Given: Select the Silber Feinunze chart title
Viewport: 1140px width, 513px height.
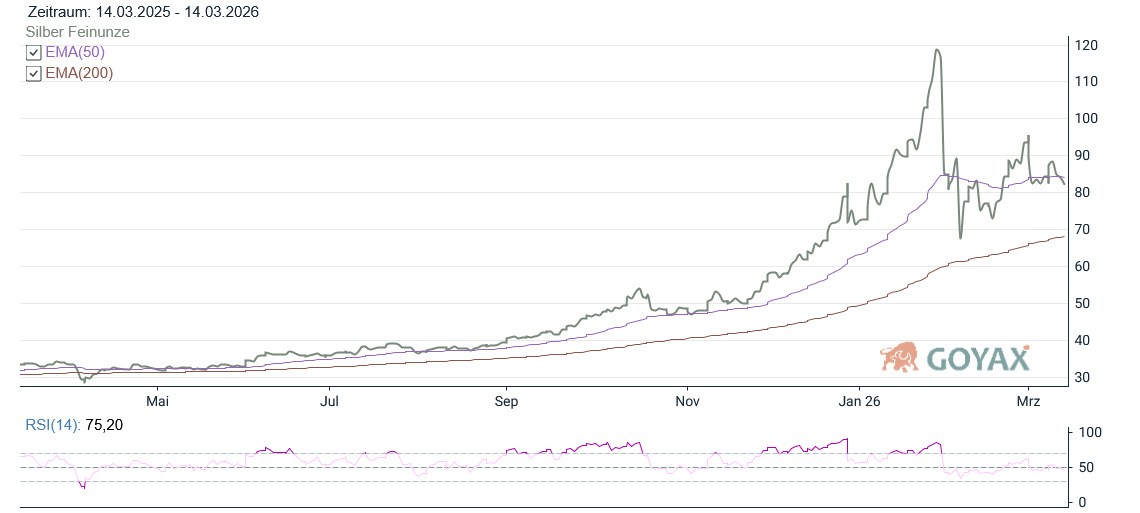Looking at the screenshot, I should point(77,32).
